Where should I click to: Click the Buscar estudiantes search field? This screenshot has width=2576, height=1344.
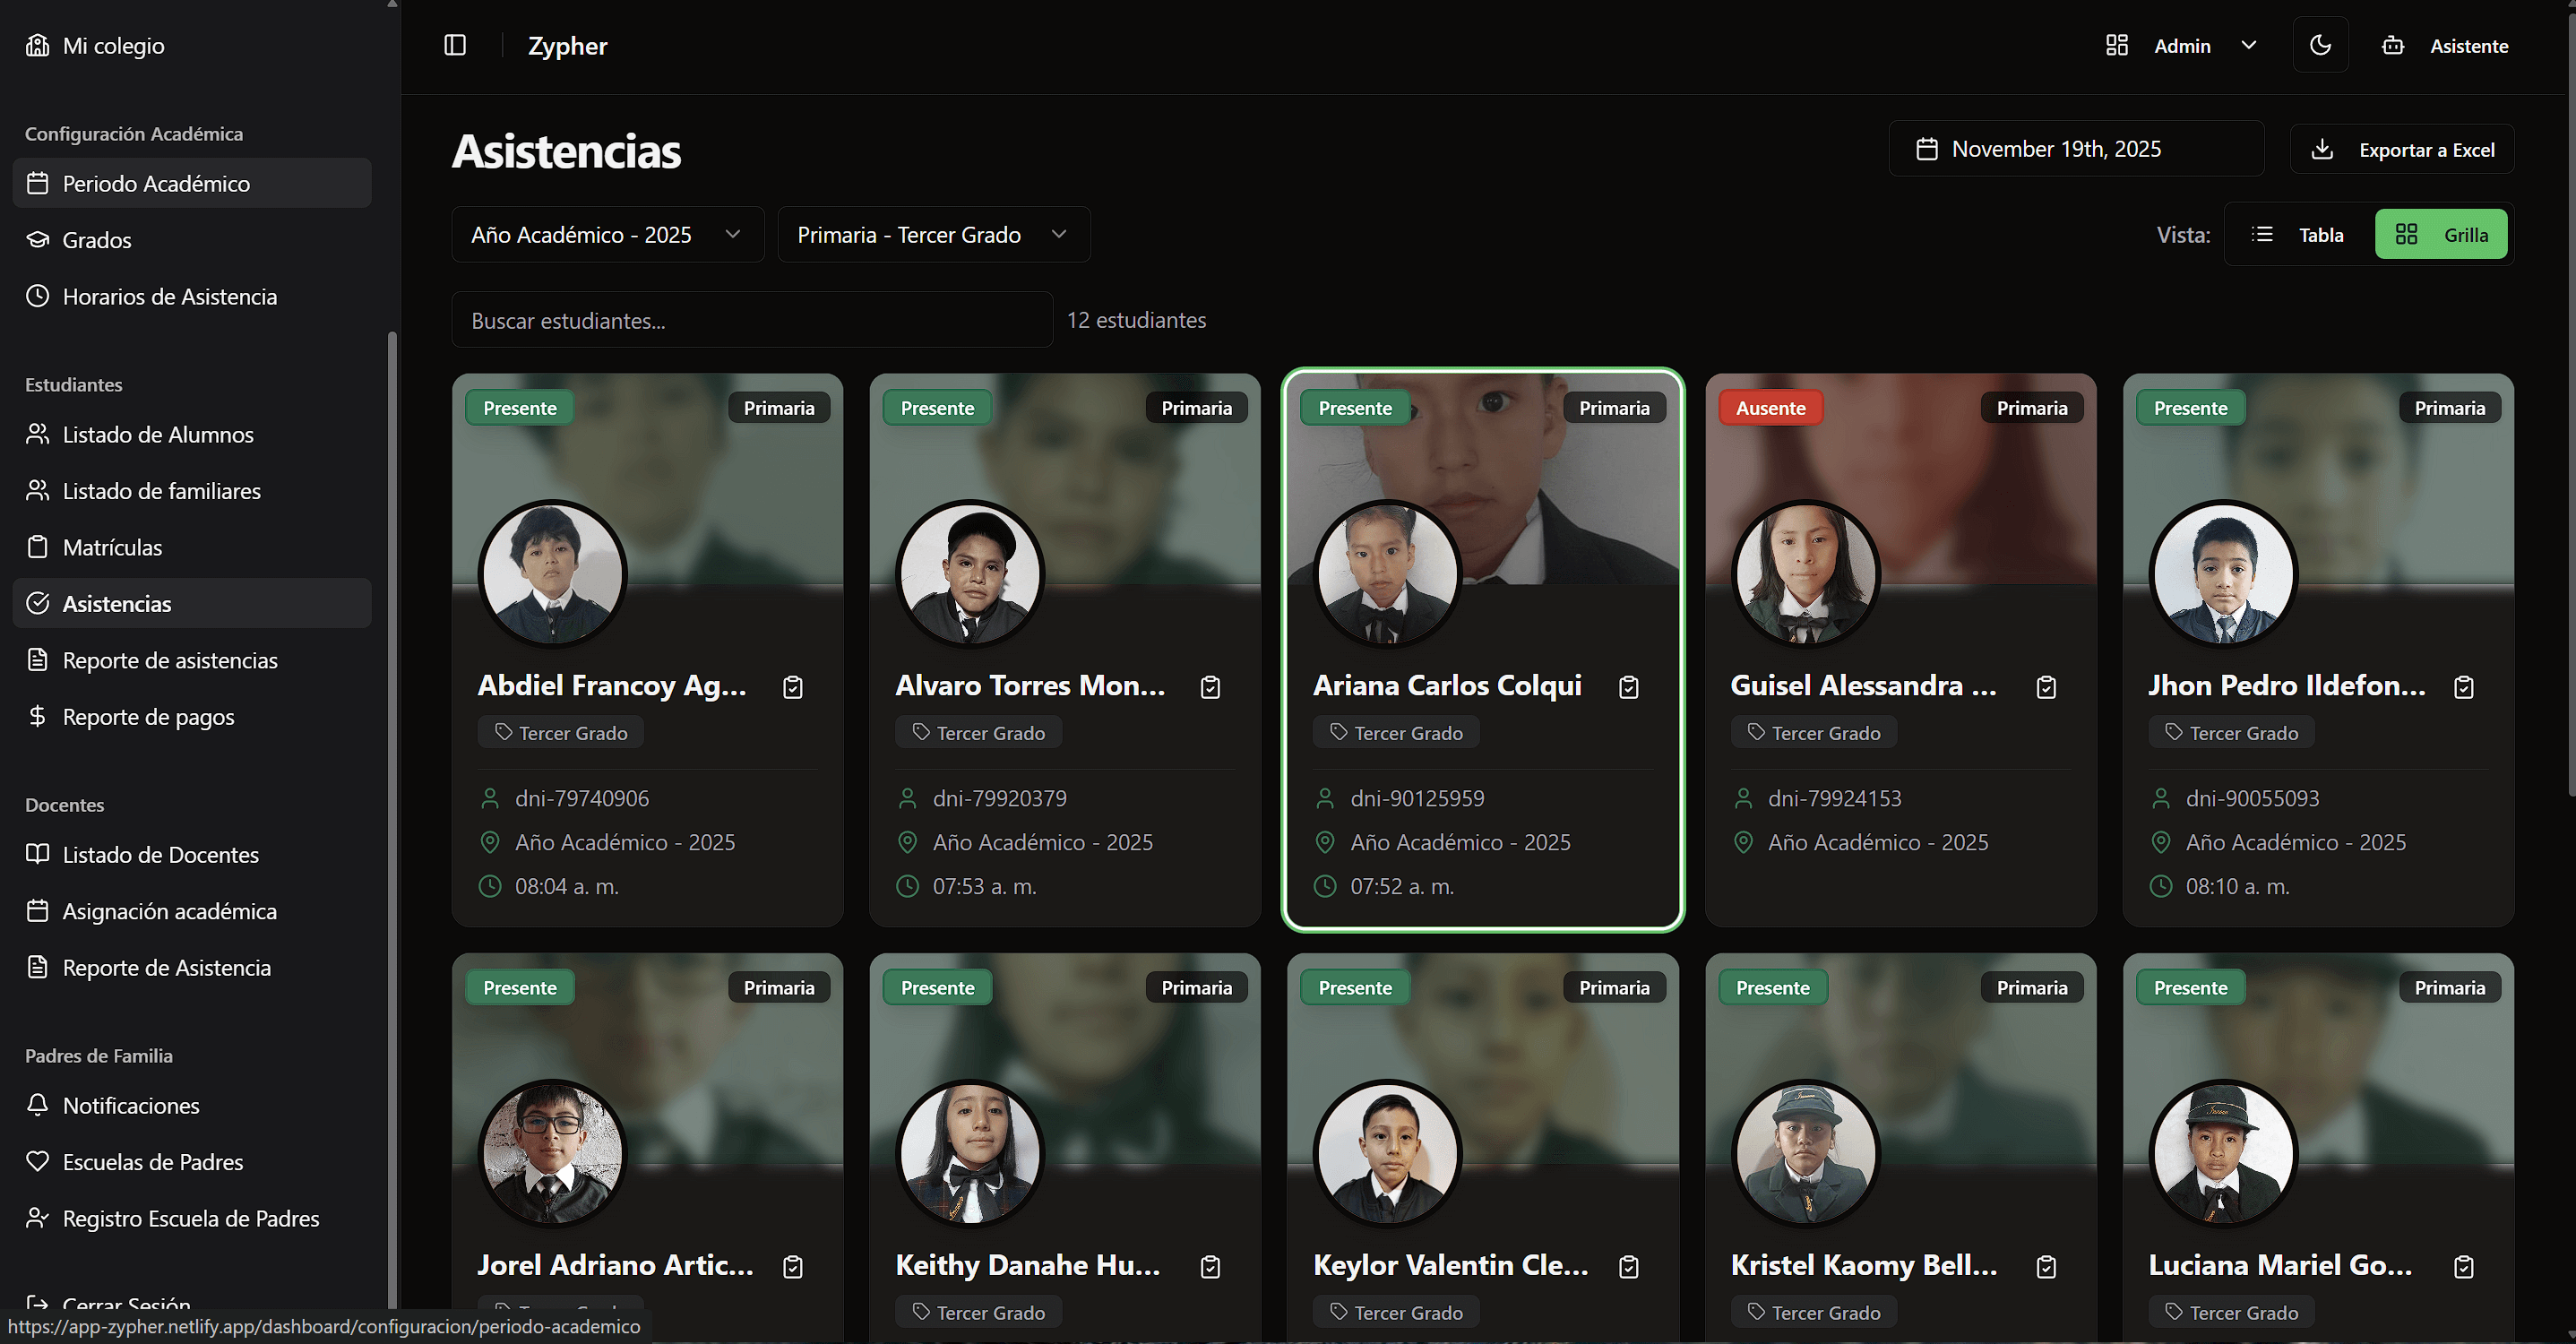coord(752,320)
